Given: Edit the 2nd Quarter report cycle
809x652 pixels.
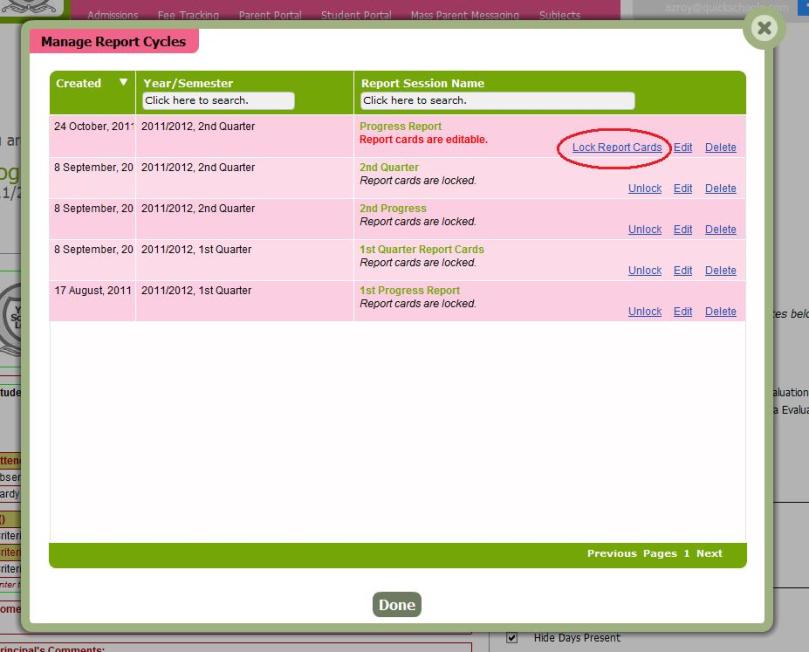Looking at the screenshot, I should [x=683, y=189].
